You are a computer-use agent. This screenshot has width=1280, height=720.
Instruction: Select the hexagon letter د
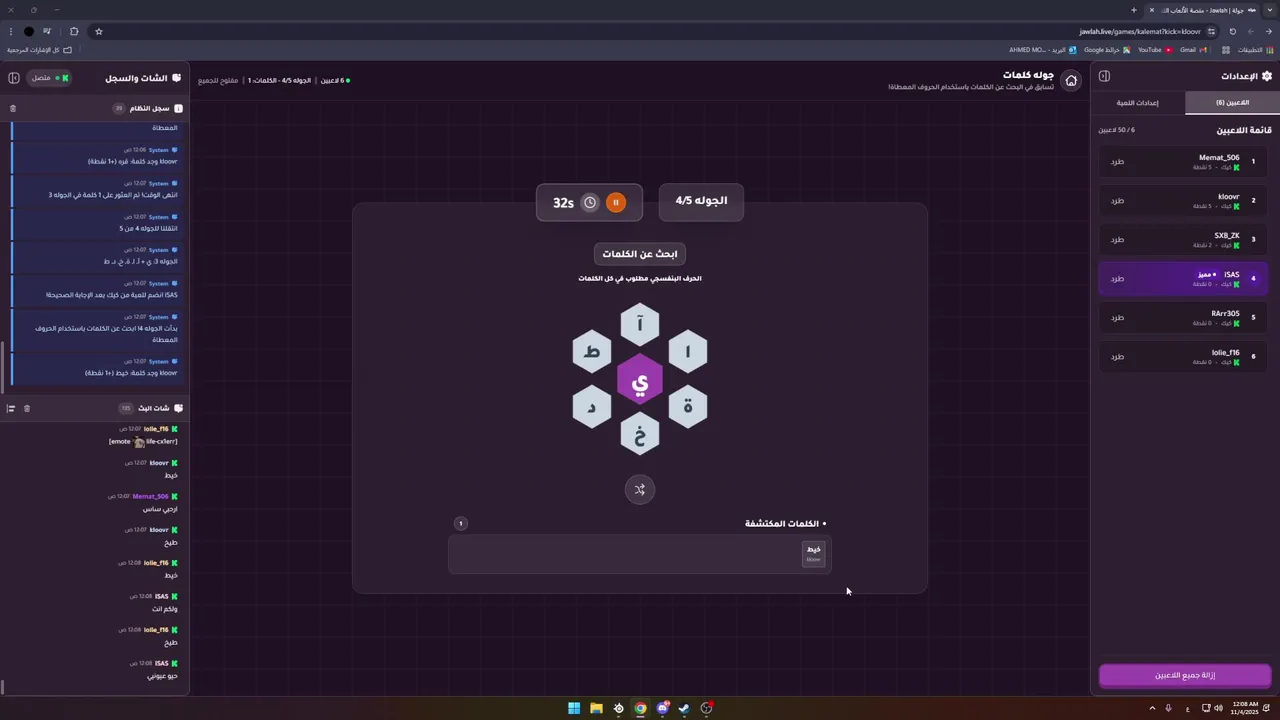tap(592, 407)
